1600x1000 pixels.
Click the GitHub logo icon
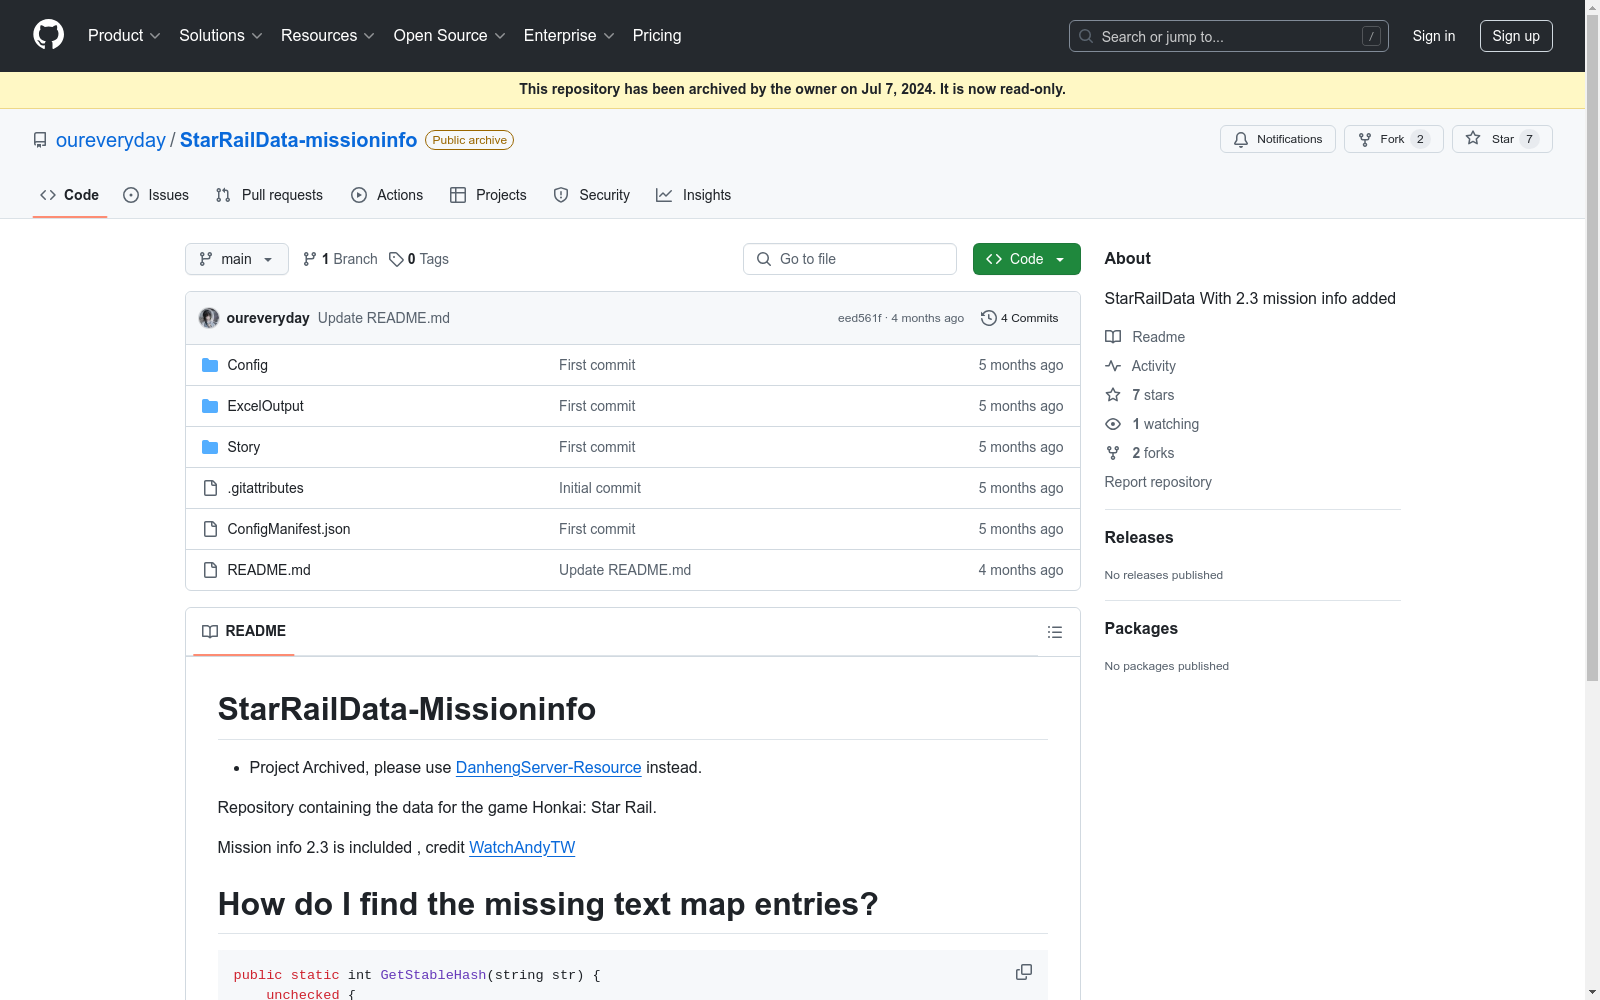pos(48,35)
